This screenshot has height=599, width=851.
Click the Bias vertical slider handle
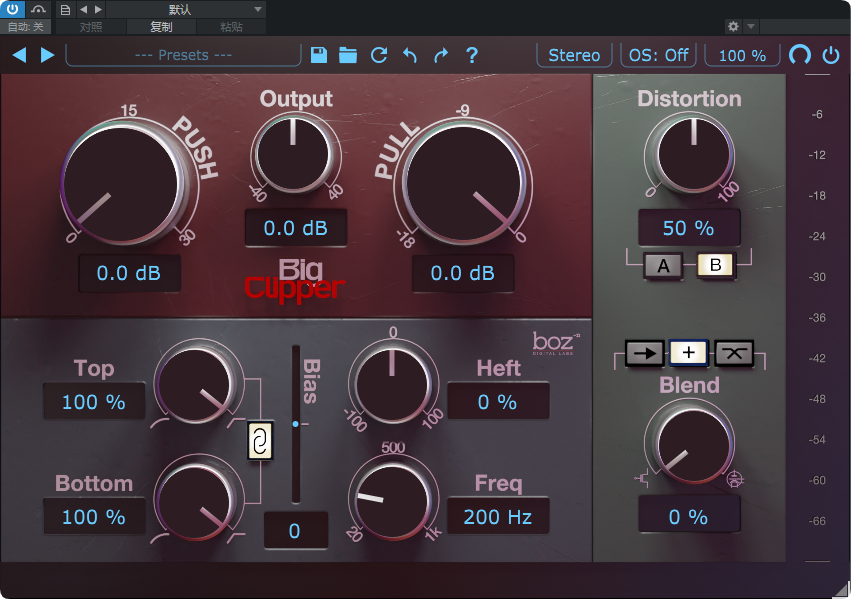(296, 423)
